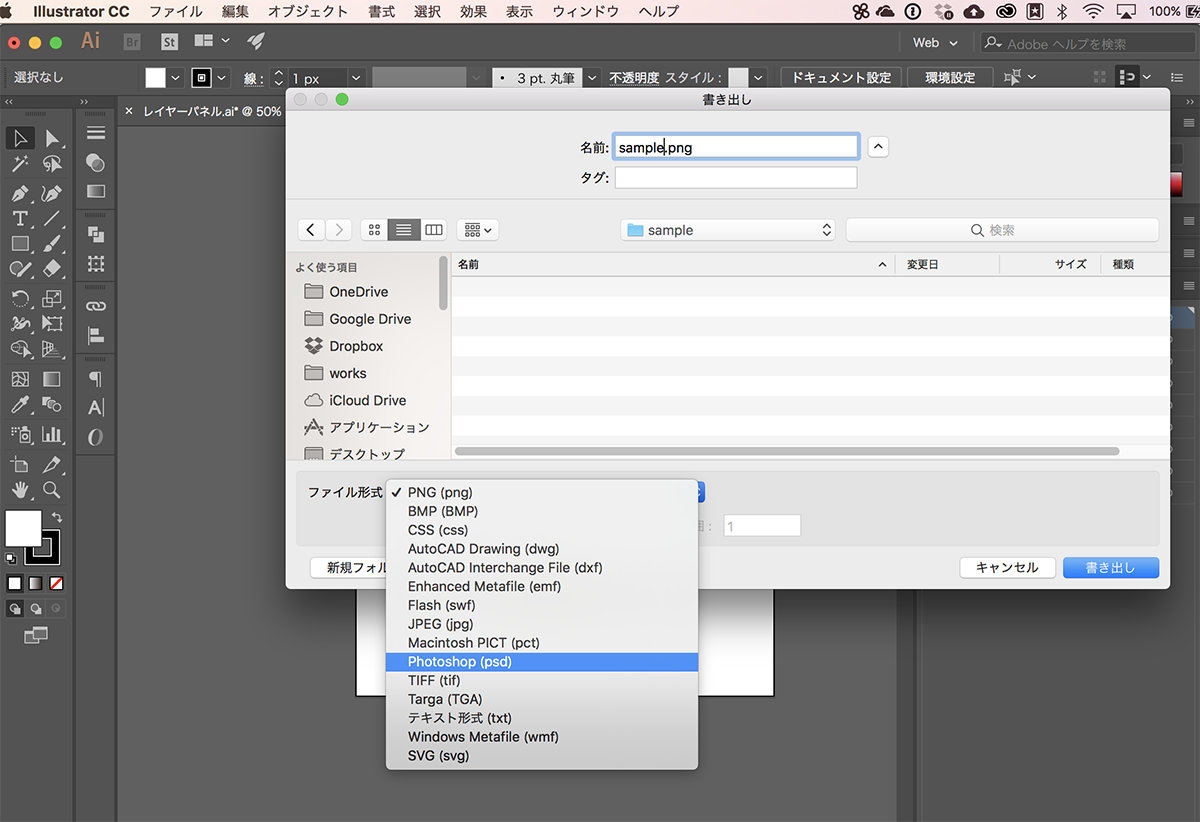Select the Eyedropper tool

(x=20, y=405)
